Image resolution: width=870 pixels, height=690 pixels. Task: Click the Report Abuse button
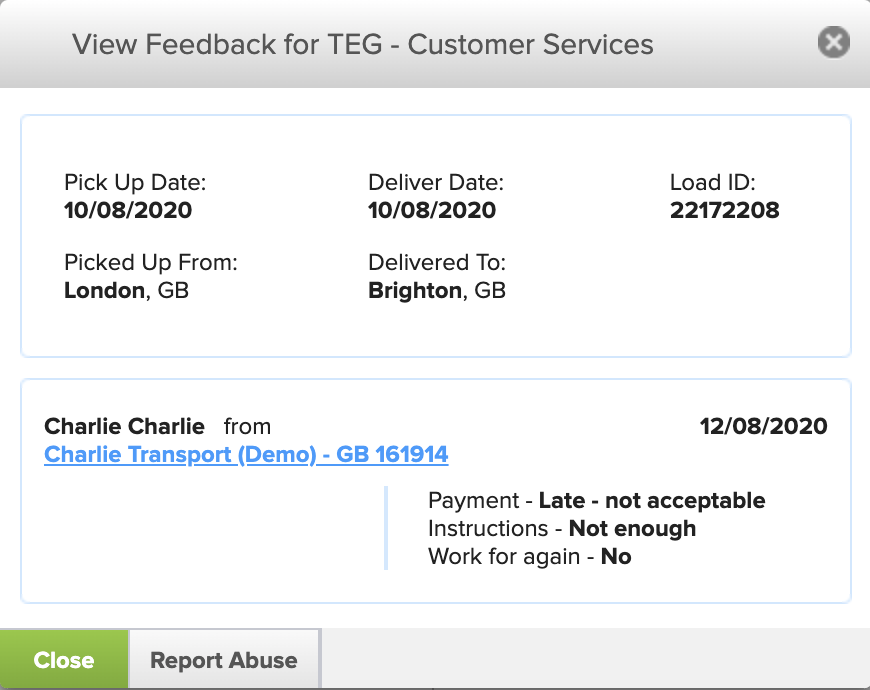[x=223, y=660]
